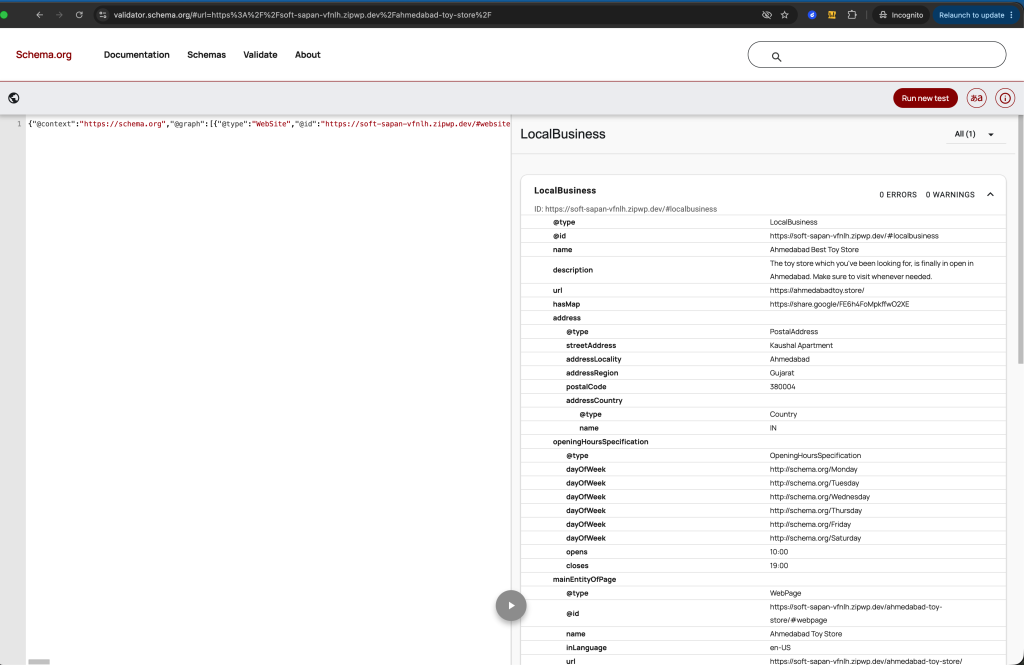
Task: Click the Incognito indicator
Action: pyautogui.click(x=901, y=15)
